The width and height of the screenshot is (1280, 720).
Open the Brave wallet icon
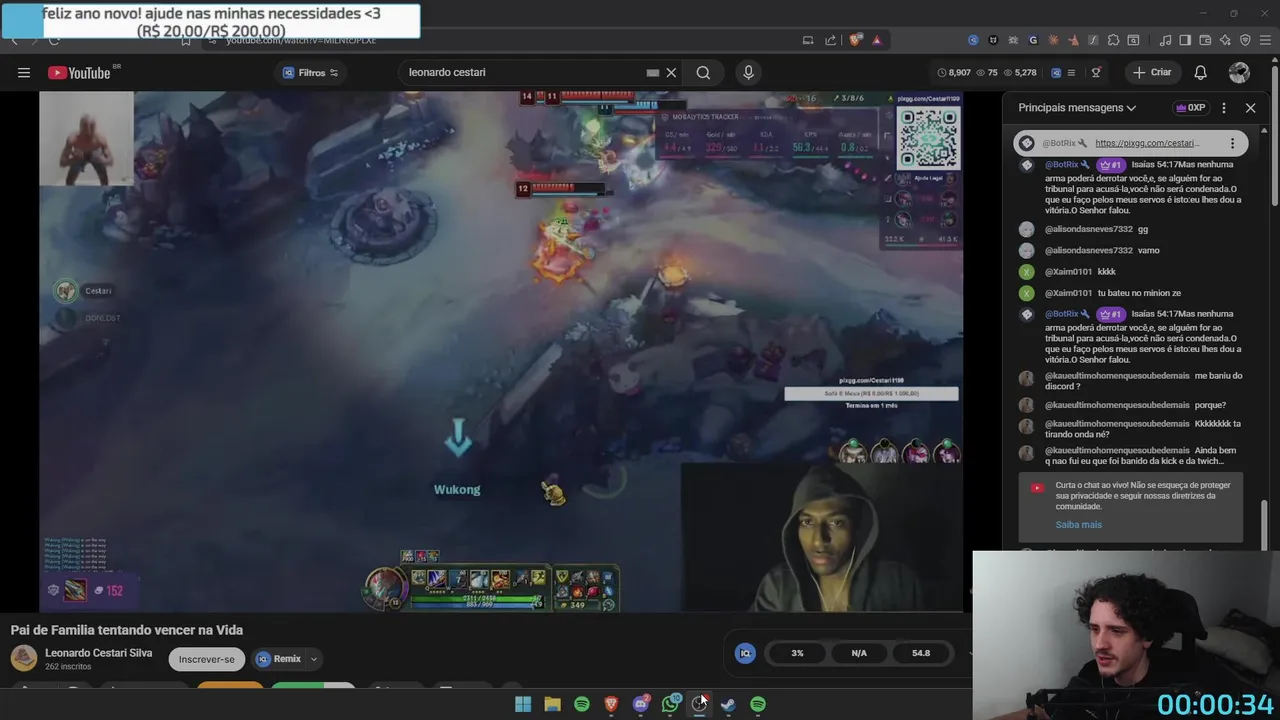click(x=1205, y=40)
